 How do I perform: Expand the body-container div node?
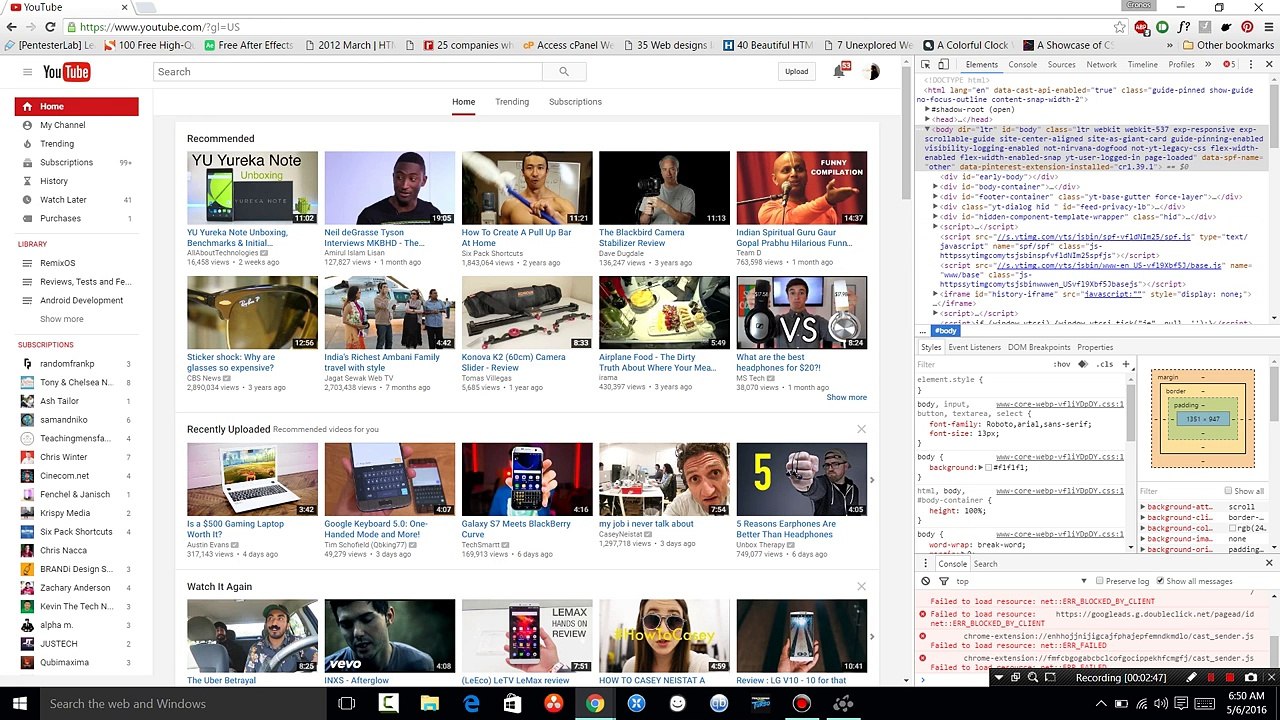pos(935,186)
